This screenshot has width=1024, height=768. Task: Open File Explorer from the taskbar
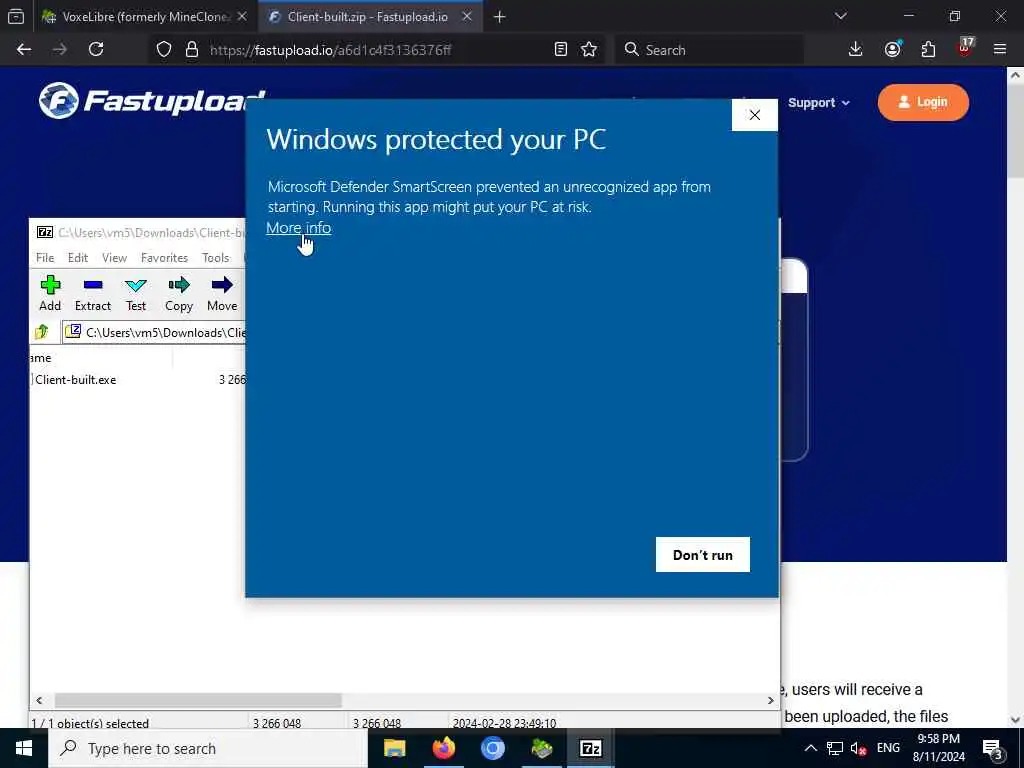[394, 748]
